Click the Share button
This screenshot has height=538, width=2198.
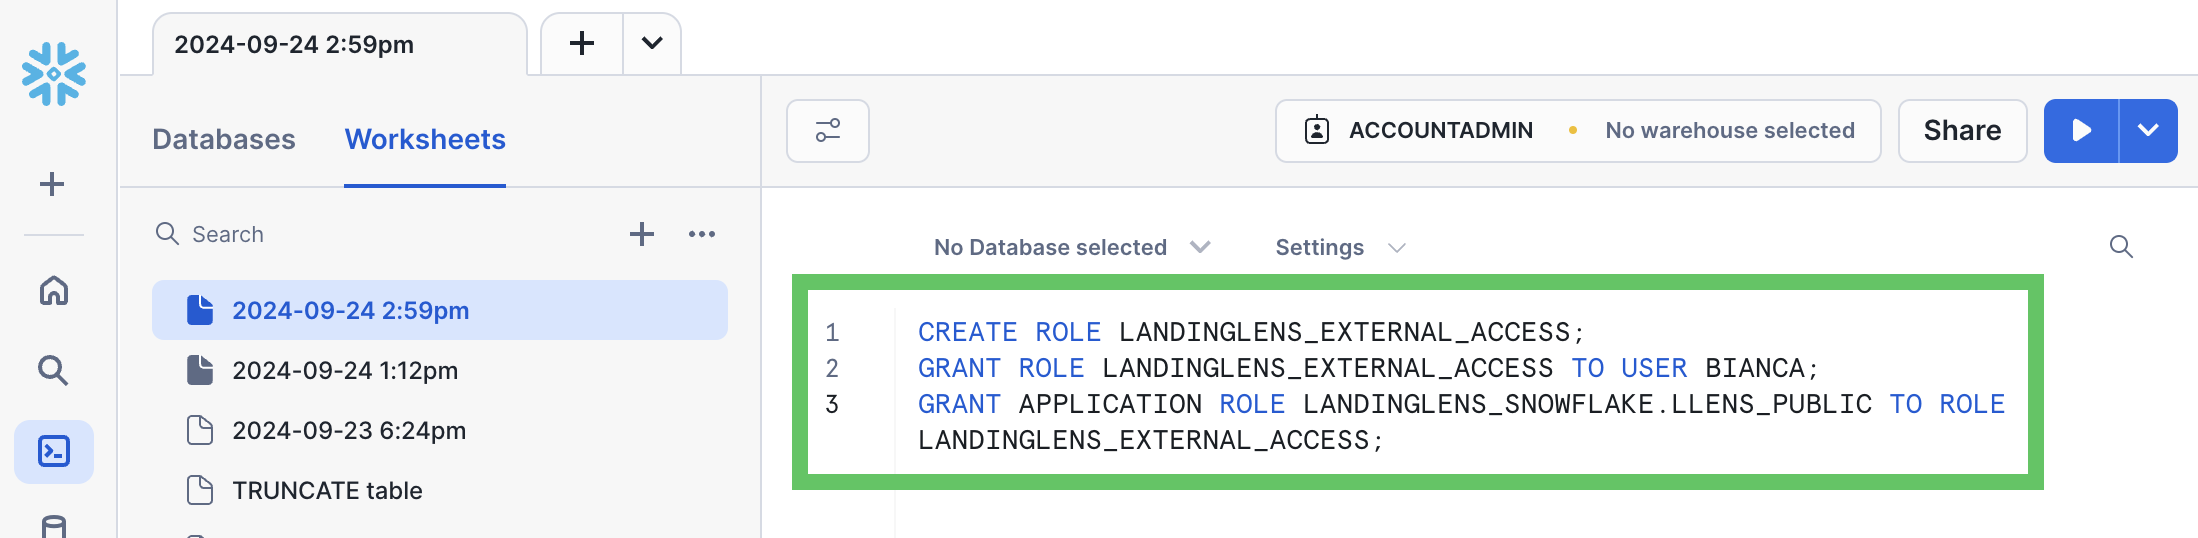click(x=1962, y=131)
